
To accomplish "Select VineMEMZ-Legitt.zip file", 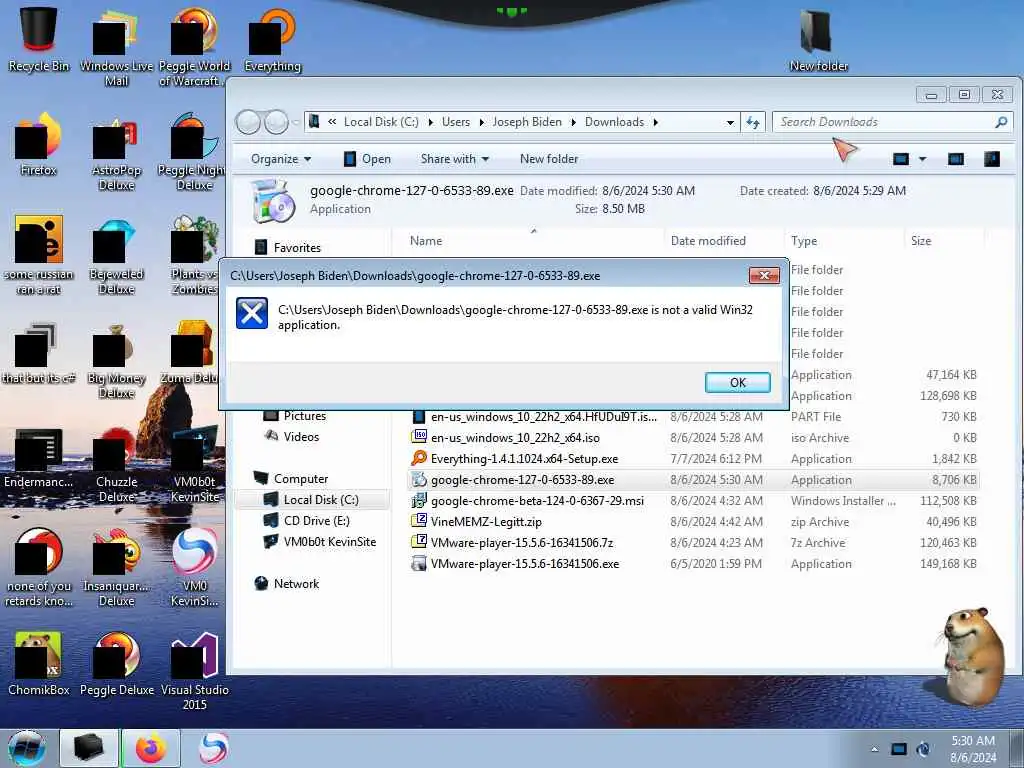I will click(694, 522).
